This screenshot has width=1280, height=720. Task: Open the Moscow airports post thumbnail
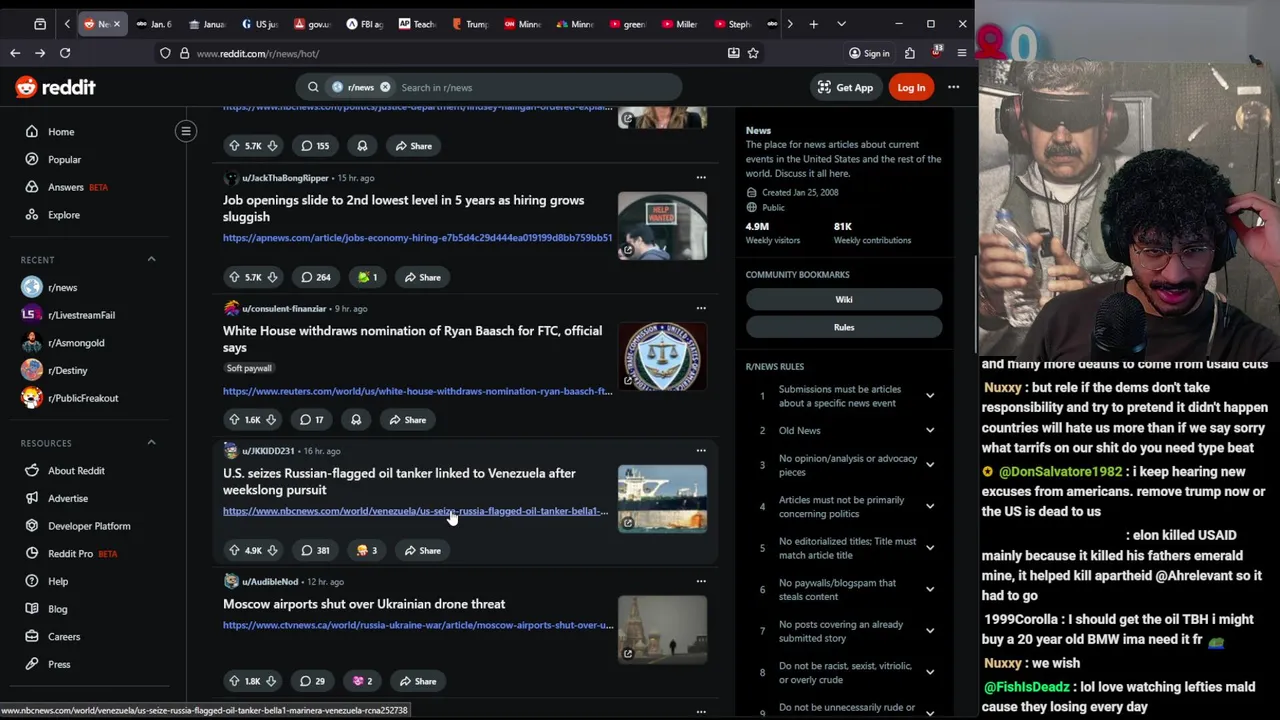pos(662,629)
